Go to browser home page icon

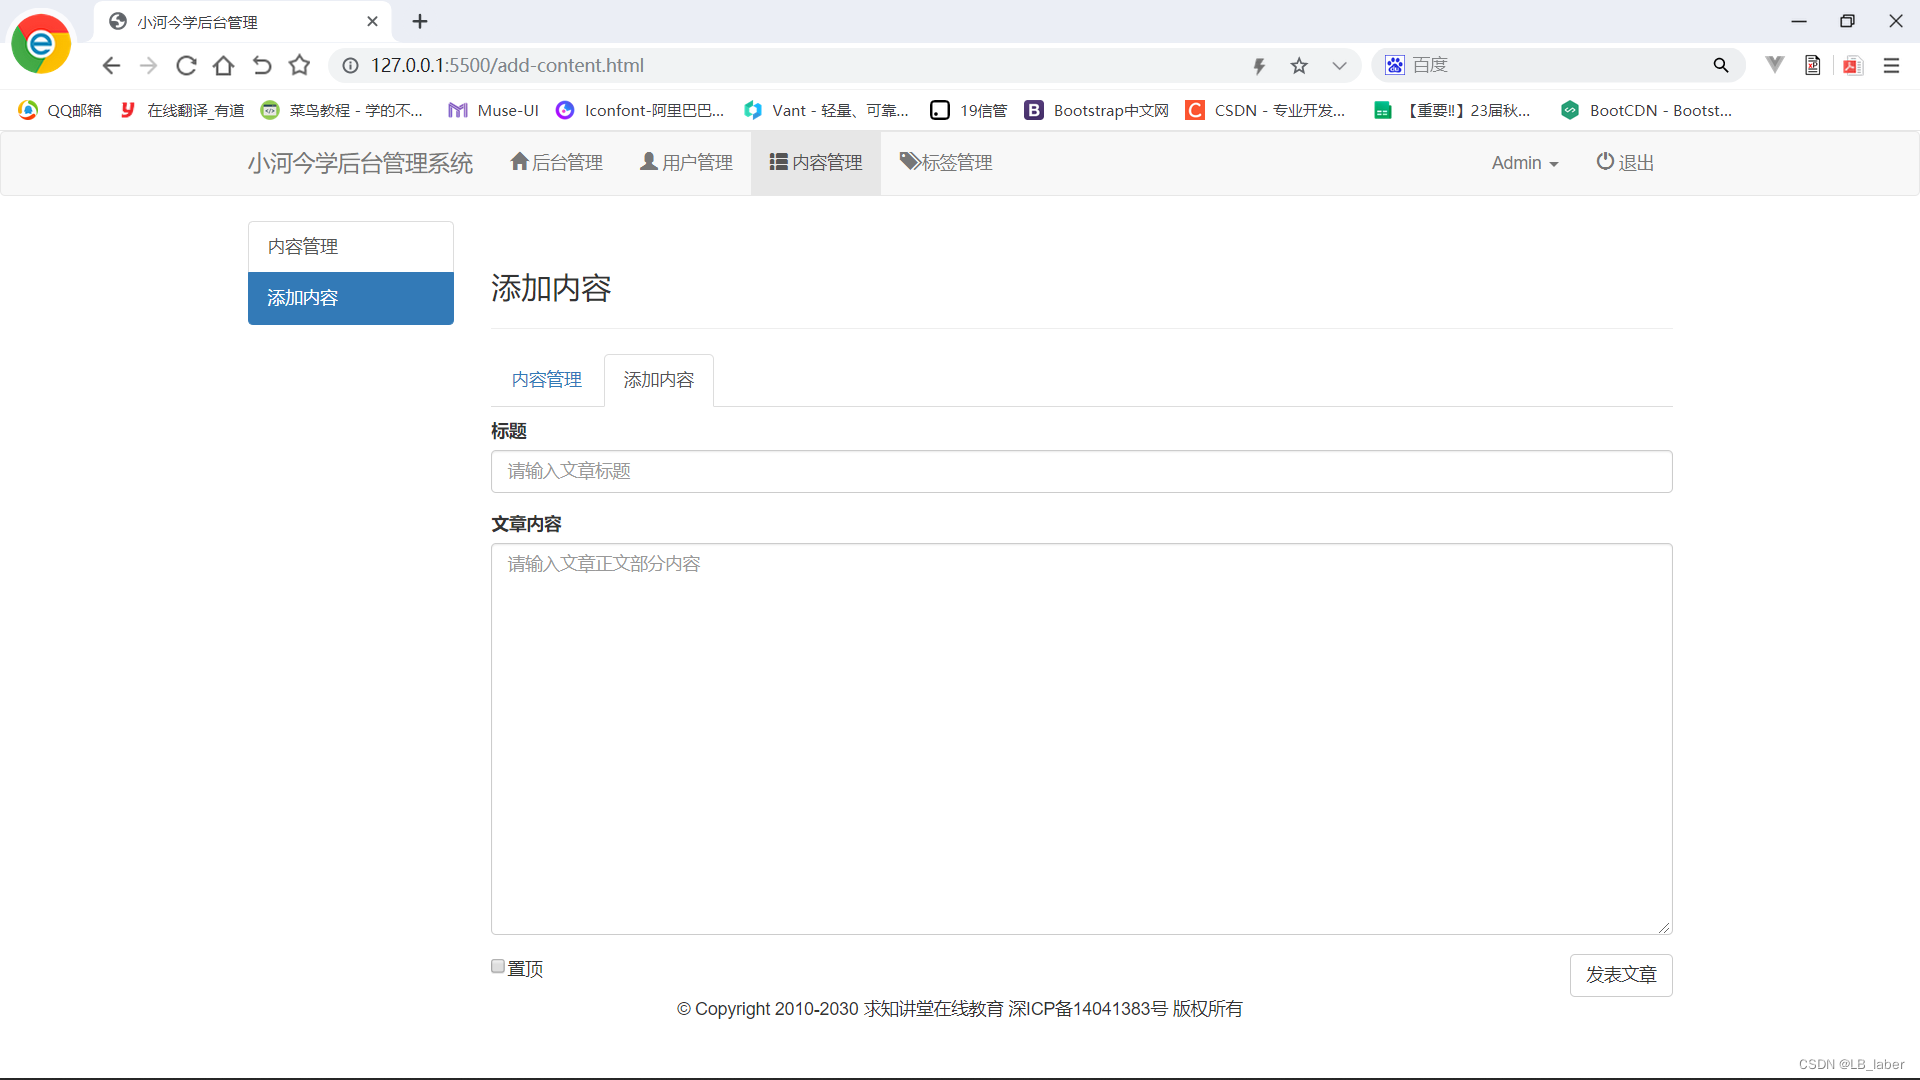(224, 65)
